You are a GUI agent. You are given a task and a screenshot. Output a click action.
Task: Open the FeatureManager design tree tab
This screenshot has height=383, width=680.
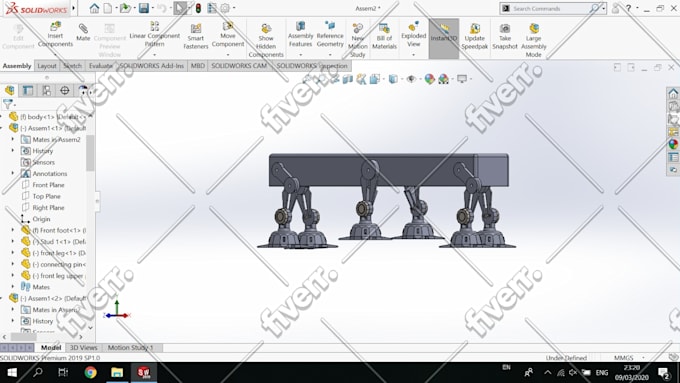point(10,90)
